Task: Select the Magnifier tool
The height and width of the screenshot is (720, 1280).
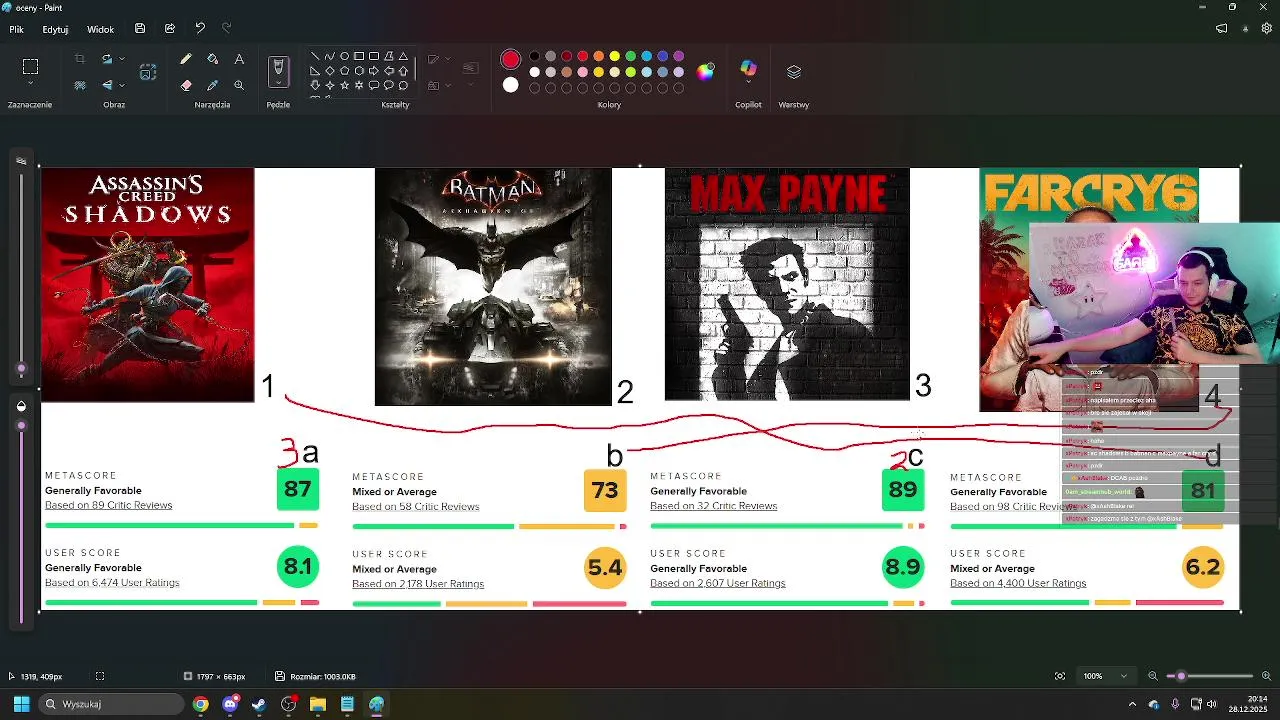Action: [239, 86]
